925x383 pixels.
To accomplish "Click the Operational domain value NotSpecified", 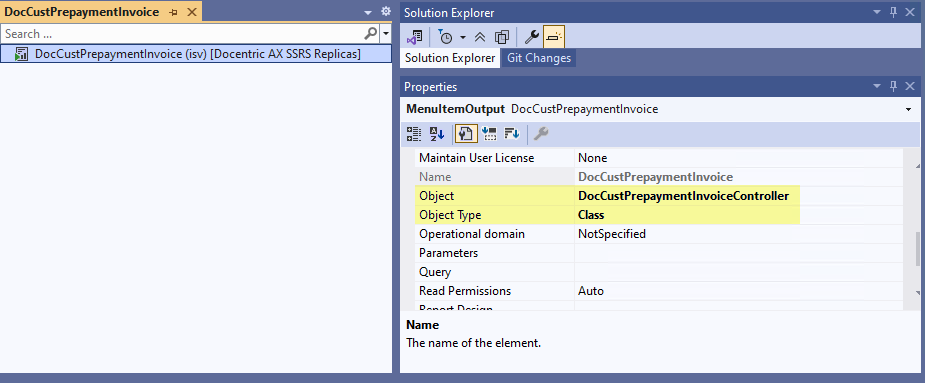I will (x=612, y=234).
